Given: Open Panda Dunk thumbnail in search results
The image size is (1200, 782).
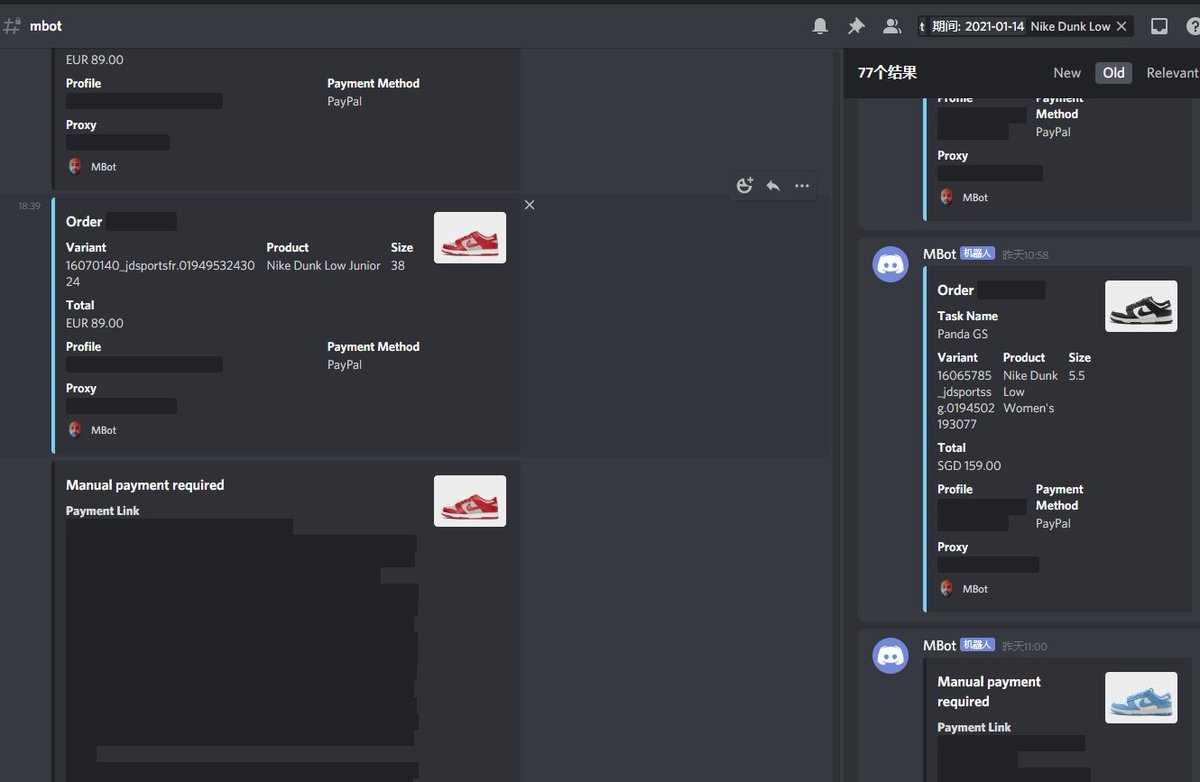Looking at the screenshot, I should click(x=1141, y=306).
